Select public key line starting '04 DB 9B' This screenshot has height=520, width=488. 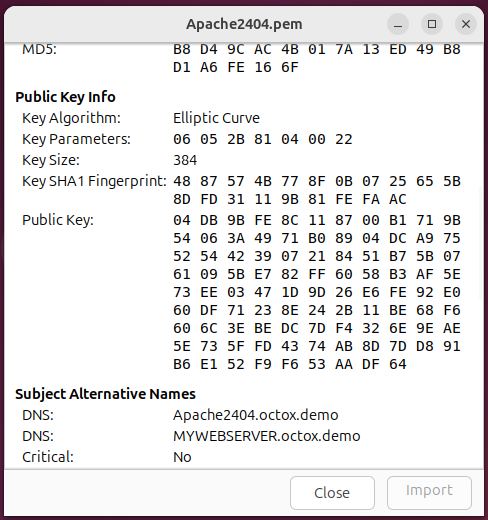coord(317,220)
